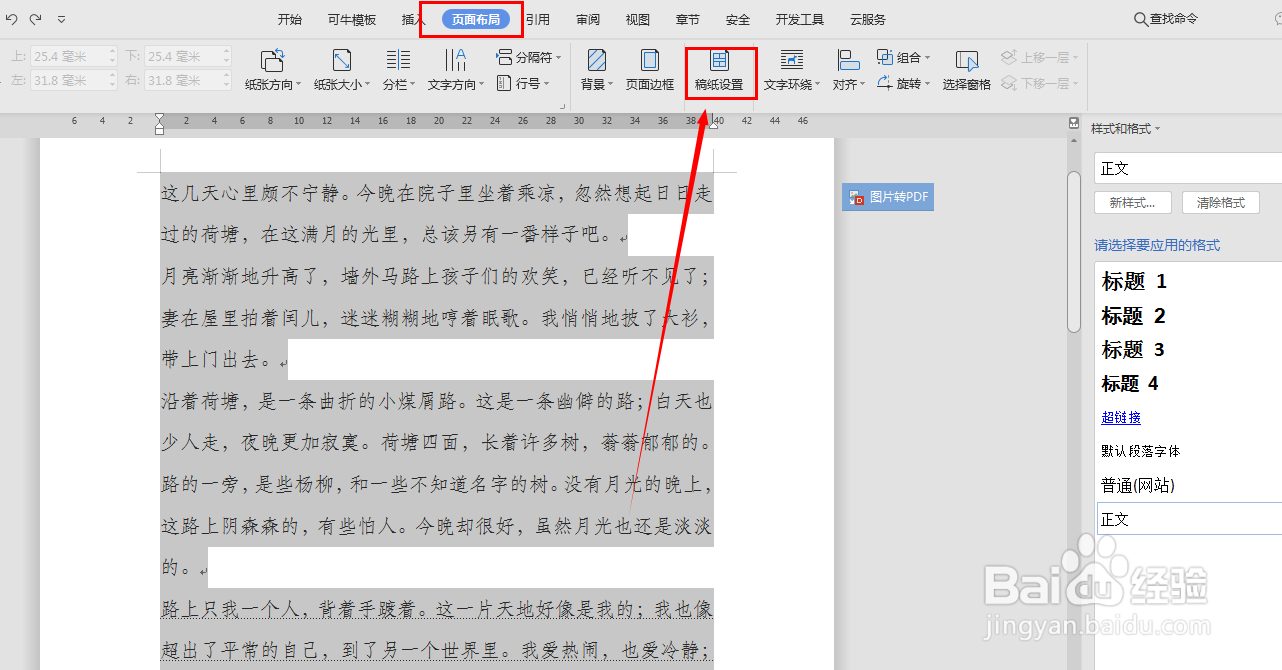This screenshot has width=1282, height=670.
Task: Expand the 纸张方向 dropdown arrow
Action: point(298,85)
